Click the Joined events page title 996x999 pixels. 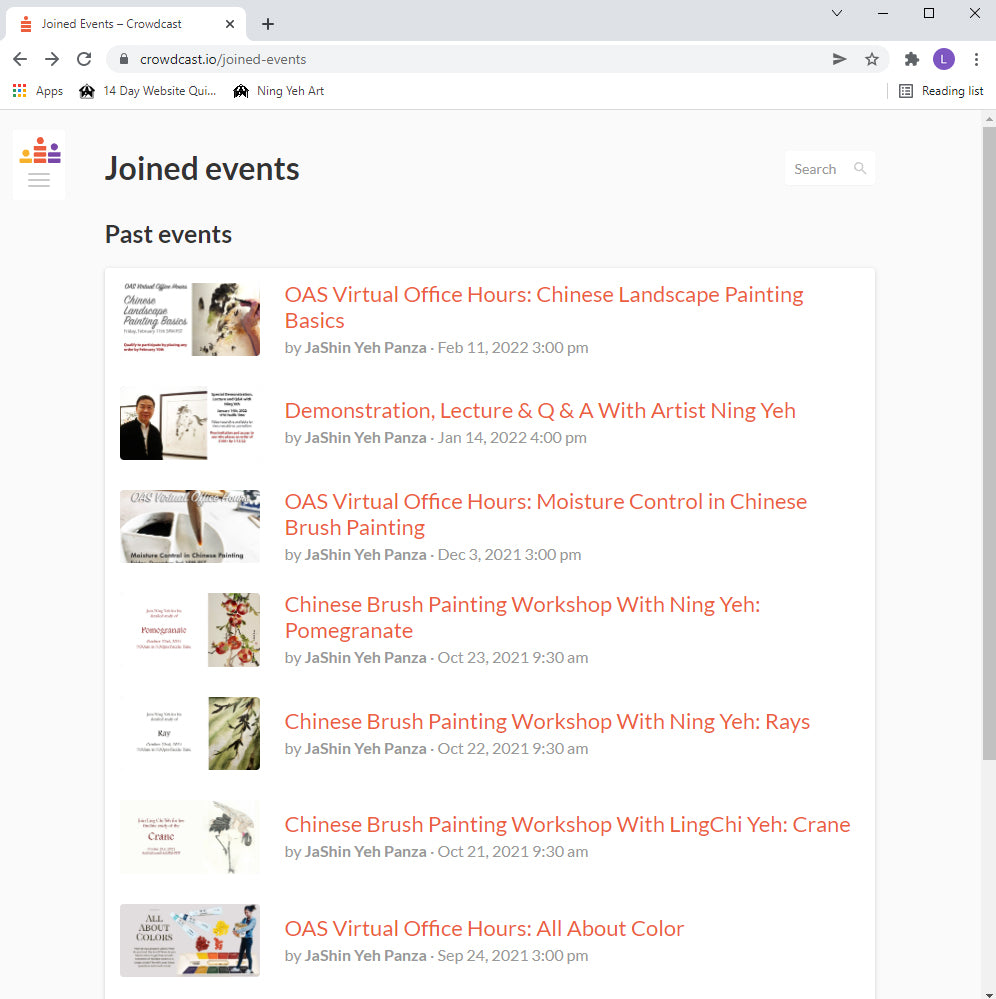(x=202, y=169)
